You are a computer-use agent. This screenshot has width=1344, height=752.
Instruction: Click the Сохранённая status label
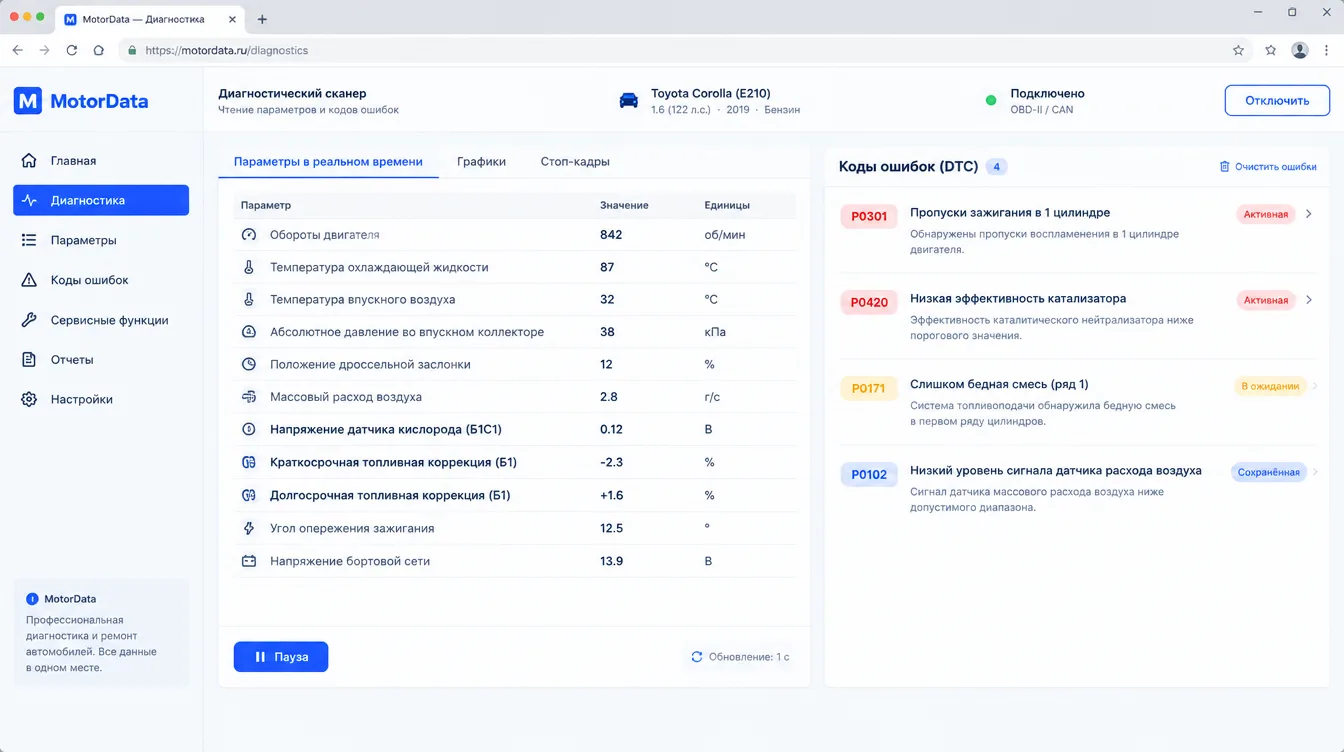pos(1268,472)
